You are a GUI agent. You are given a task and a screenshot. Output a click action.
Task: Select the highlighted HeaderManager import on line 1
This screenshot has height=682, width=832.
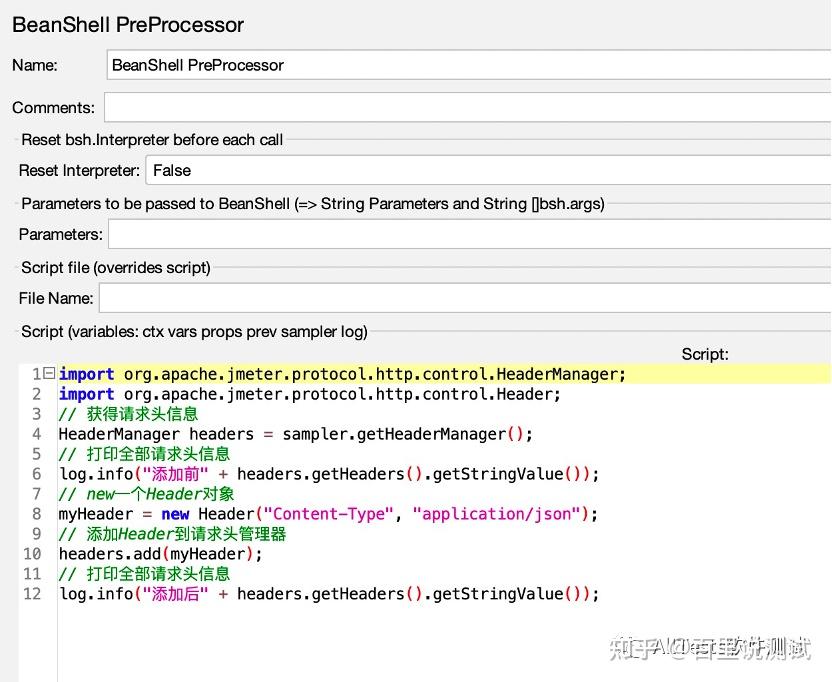pyautogui.click(x=340, y=373)
